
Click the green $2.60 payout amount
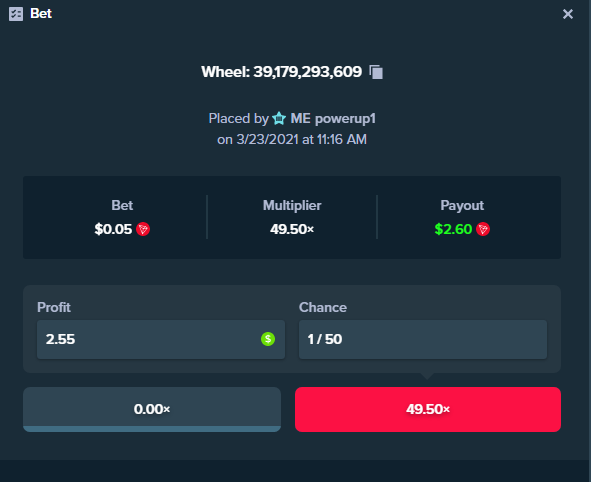pos(453,229)
